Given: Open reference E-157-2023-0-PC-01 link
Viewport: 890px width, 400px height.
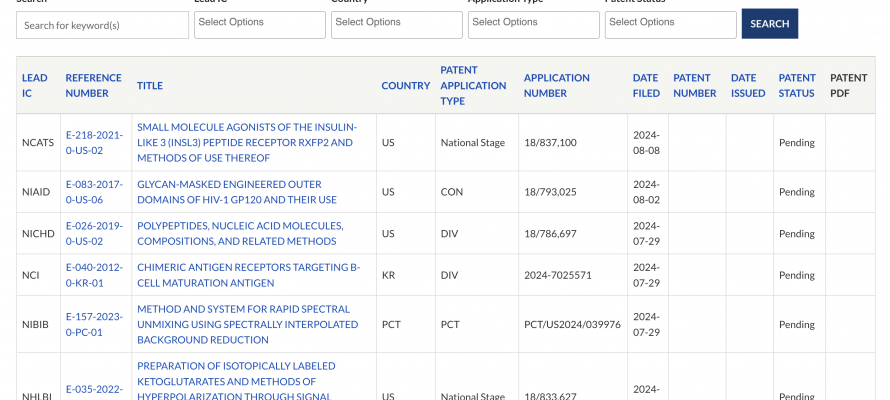Looking at the screenshot, I should pyautogui.click(x=93, y=324).
